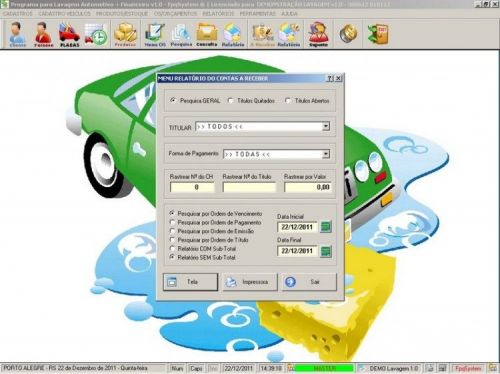Click the Caps indicator in status bar
The height and width of the screenshot is (374, 500).
196,368
